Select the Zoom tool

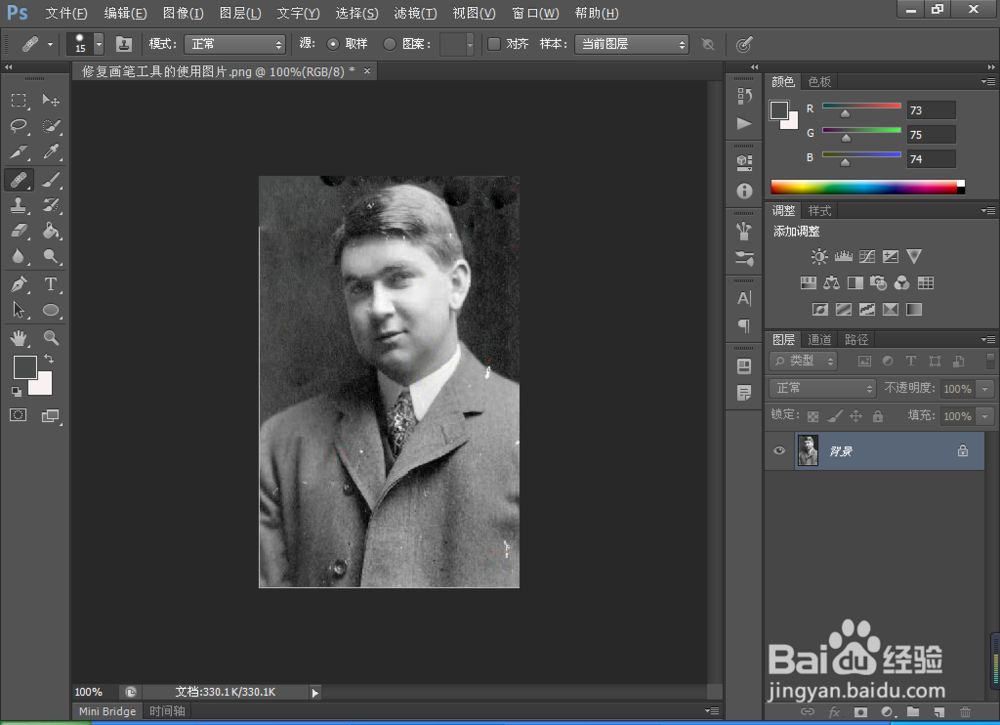coord(51,337)
